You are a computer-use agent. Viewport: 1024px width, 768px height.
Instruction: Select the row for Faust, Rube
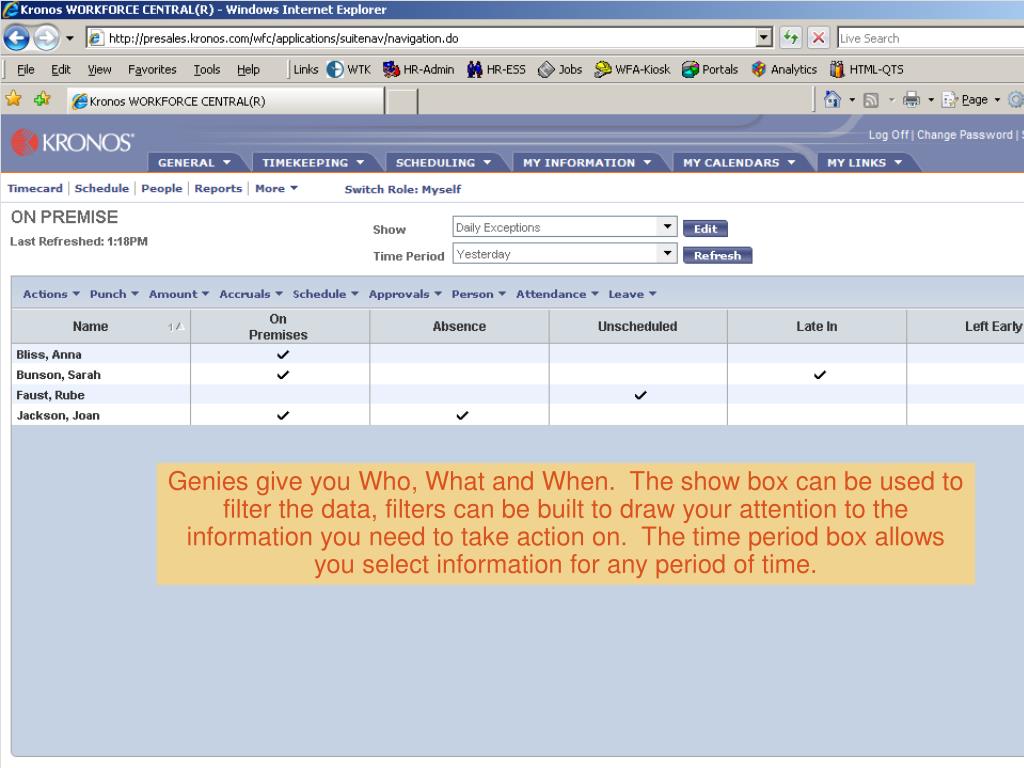click(x=517, y=395)
